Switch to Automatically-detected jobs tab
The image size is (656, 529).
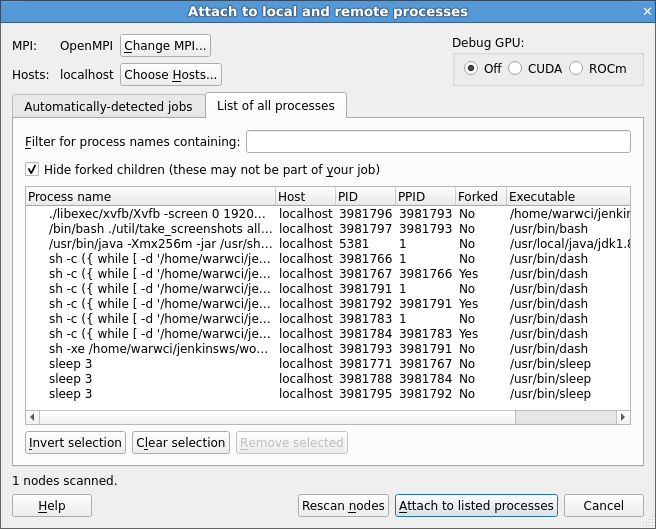(108, 106)
